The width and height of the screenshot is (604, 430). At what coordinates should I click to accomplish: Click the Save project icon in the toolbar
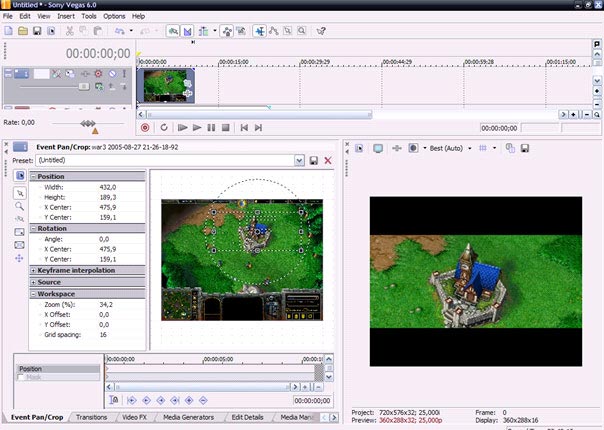tap(37, 32)
